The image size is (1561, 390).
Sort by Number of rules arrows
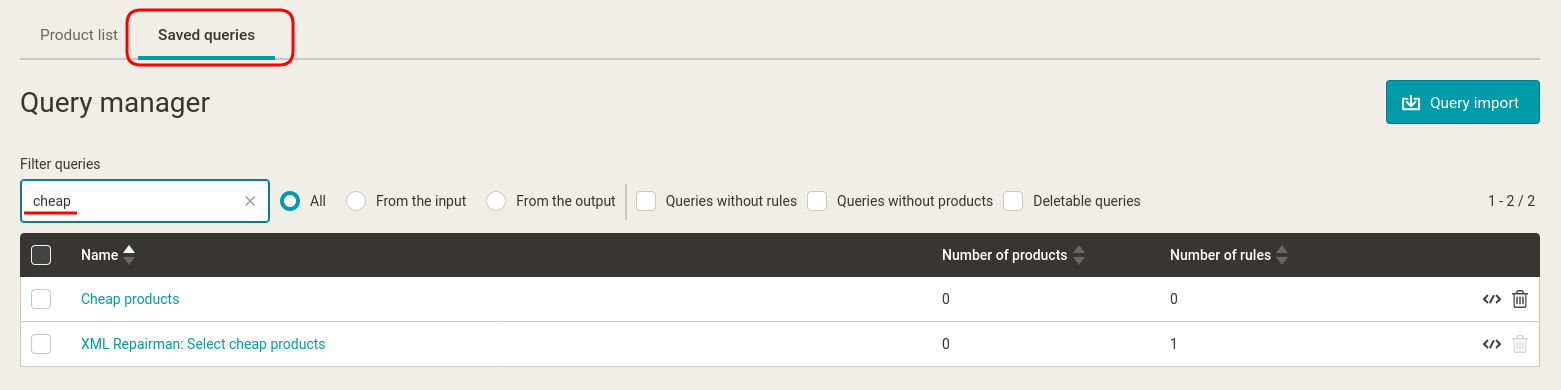(1282, 255)
